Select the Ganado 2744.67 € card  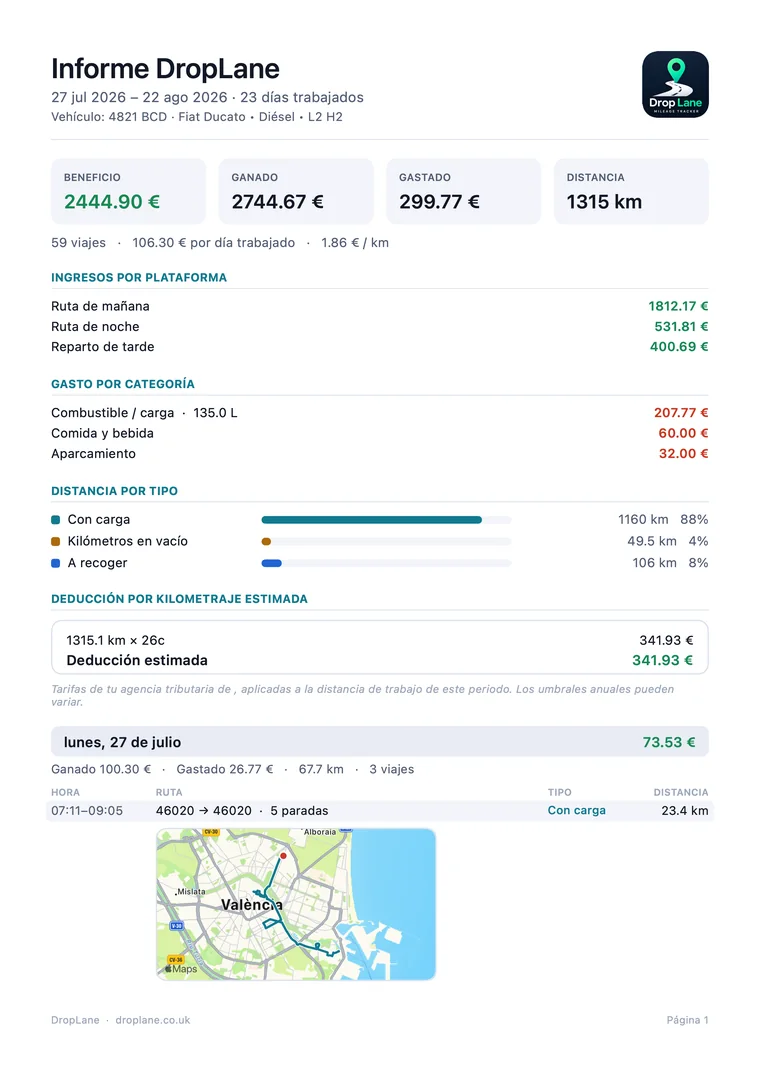point(296,191)
